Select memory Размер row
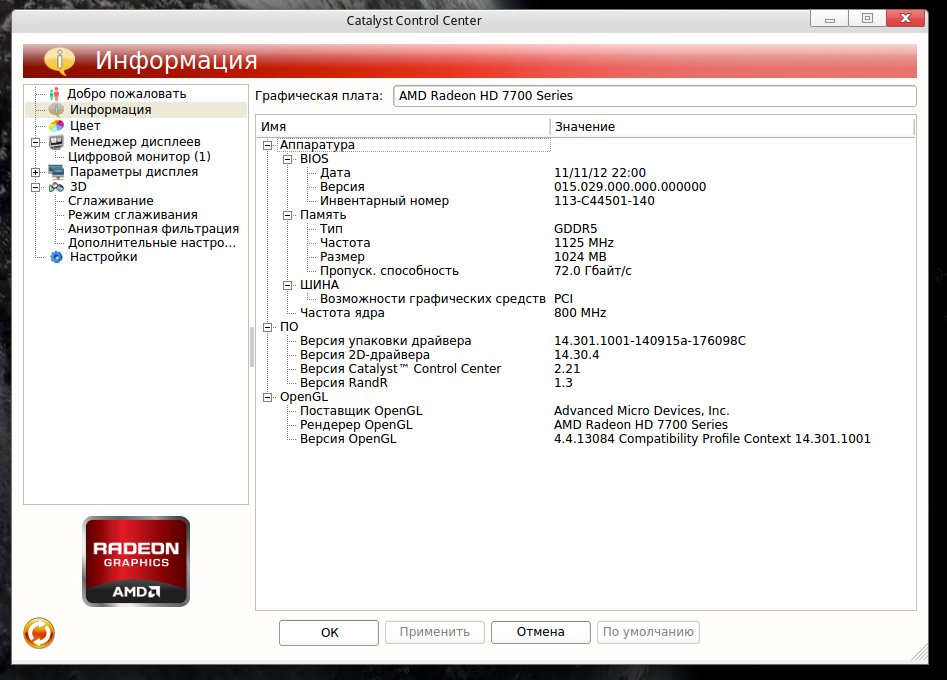This screenshot has width=947, height=680. pyautogui.click(x=586, y=257)
